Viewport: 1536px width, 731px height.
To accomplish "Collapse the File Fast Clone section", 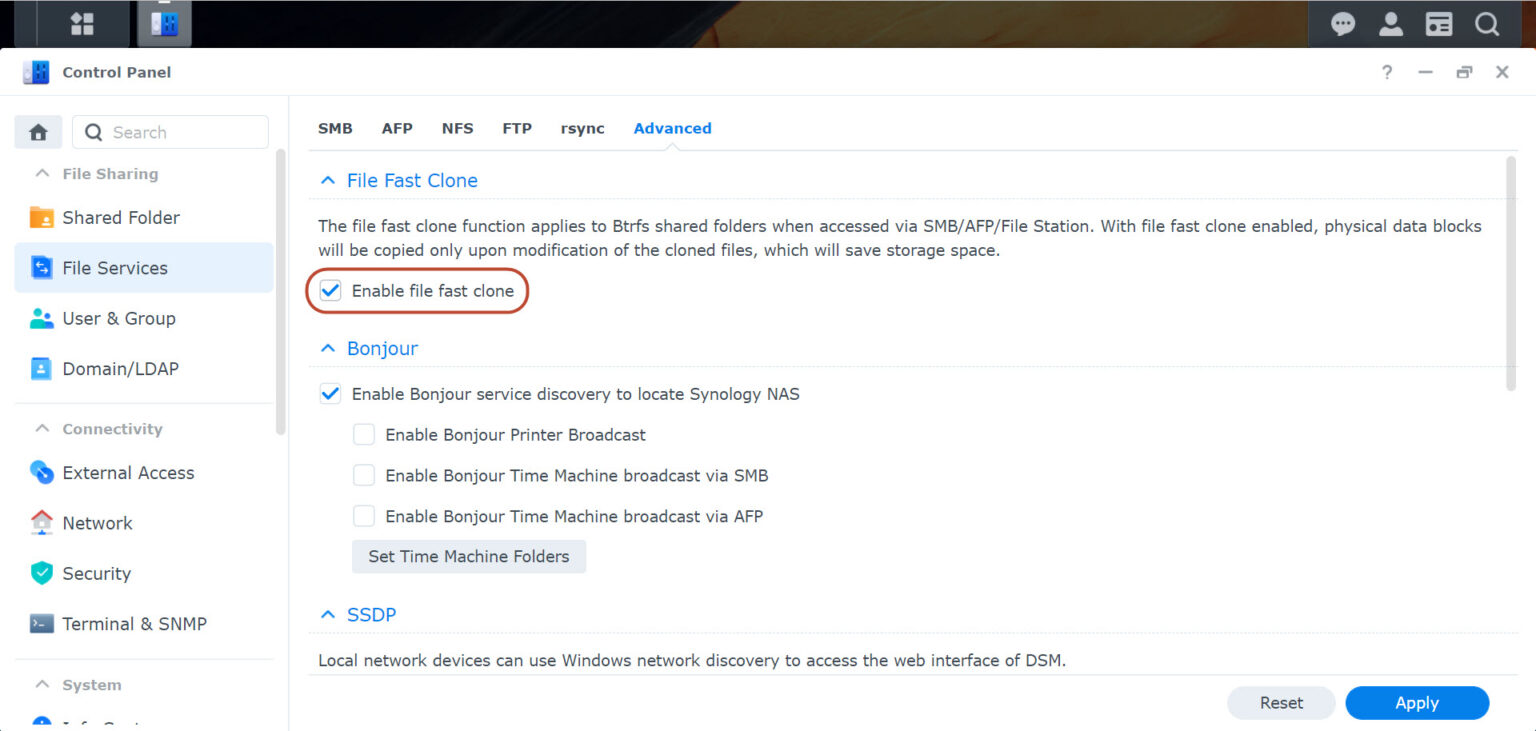I will click(x=328, y=180).
